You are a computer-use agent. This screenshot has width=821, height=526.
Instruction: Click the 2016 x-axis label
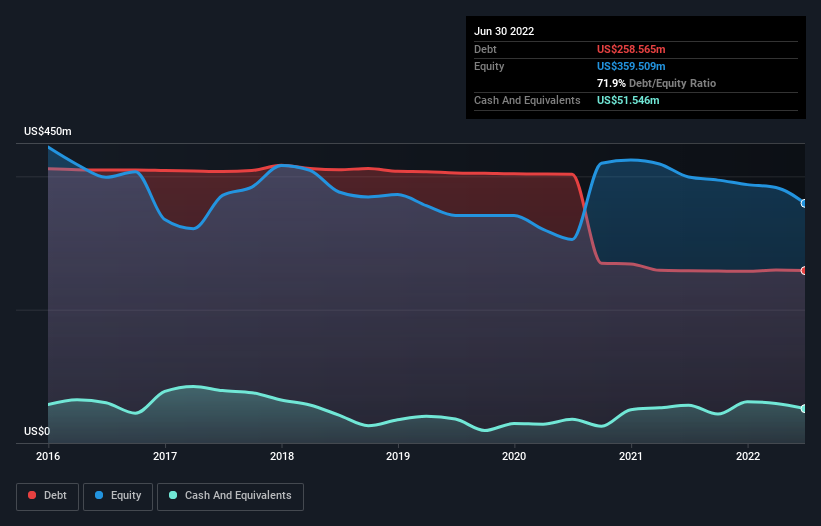point(48,456)
